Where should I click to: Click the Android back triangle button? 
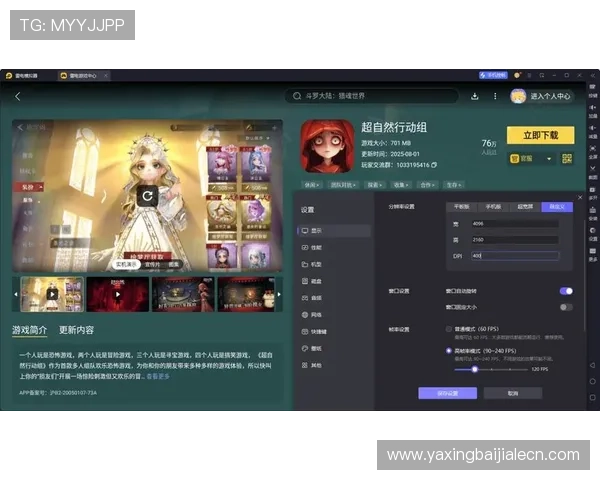(x=592, y=365)
